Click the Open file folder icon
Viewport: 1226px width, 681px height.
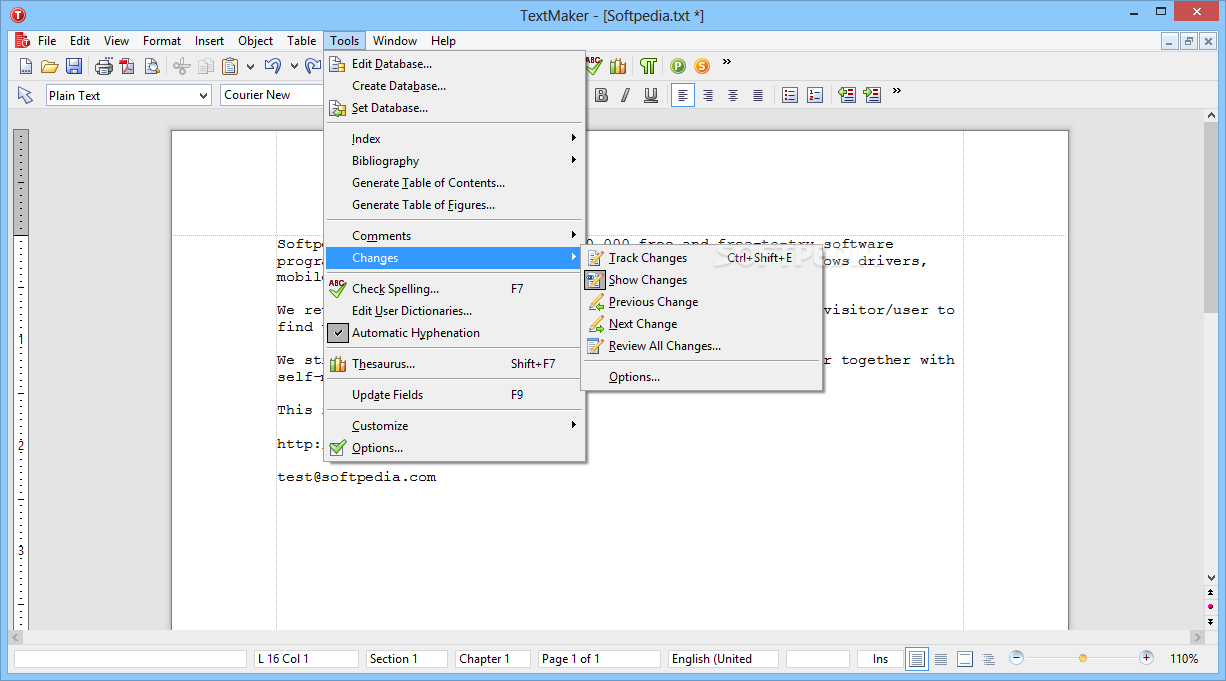50,66
